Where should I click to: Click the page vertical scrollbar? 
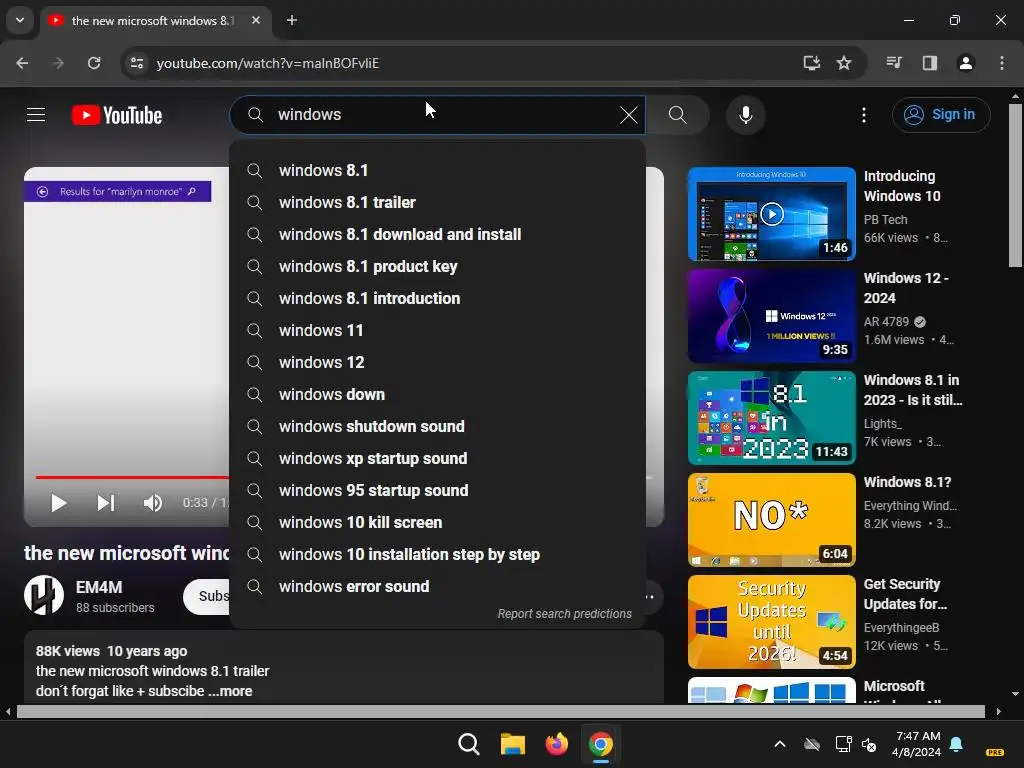pos(1015,184)
